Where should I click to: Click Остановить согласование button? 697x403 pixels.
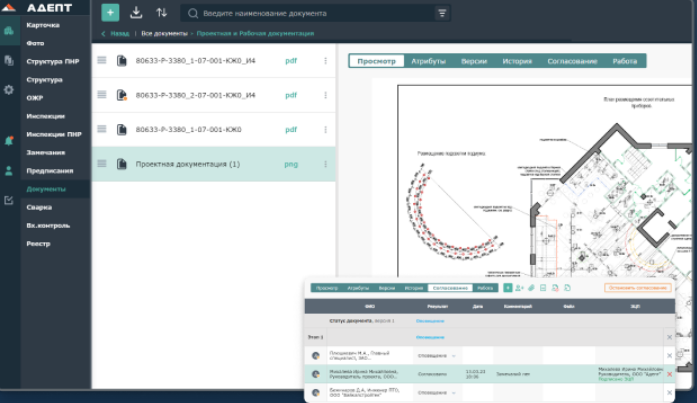tap(638, 288)
